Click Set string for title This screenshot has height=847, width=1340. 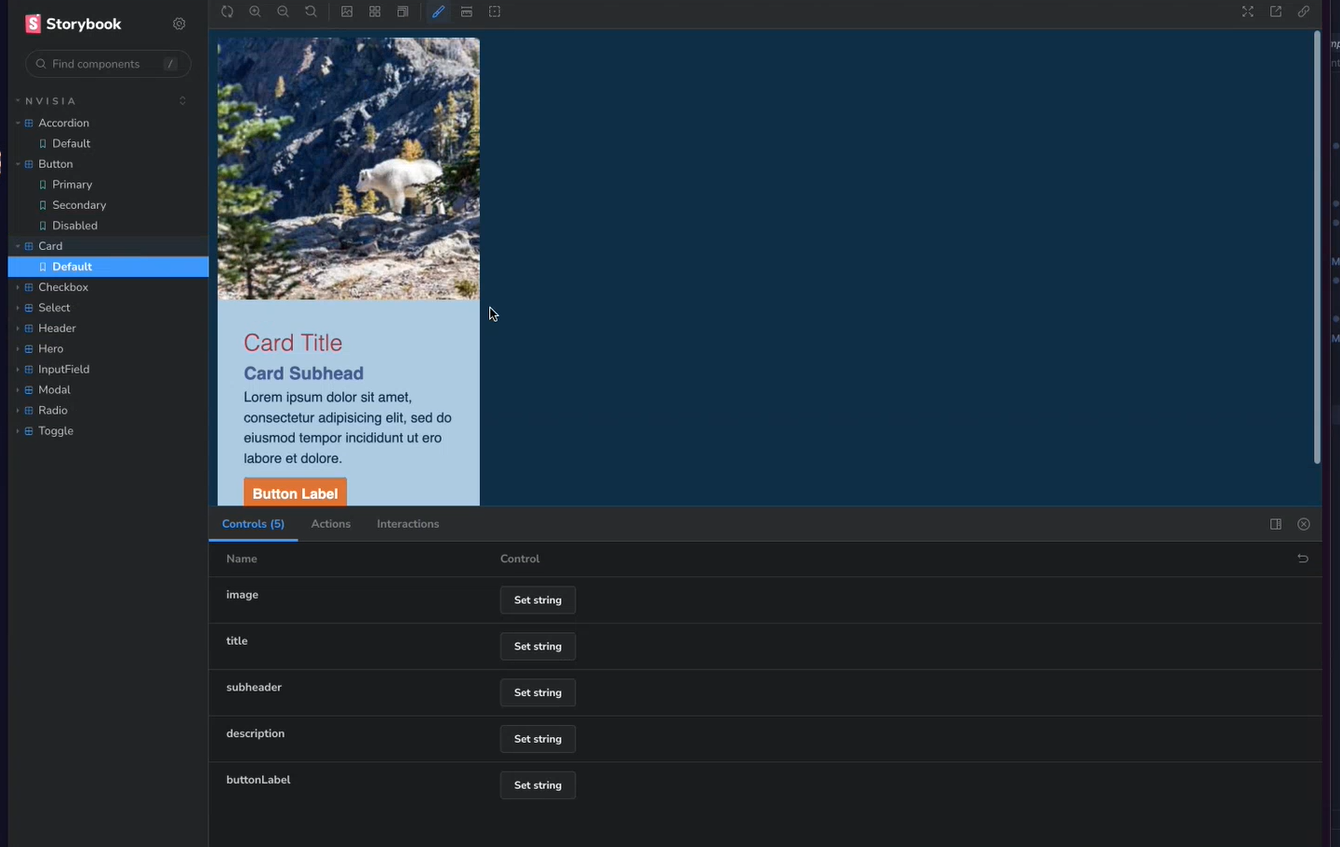tap(538, 646)
